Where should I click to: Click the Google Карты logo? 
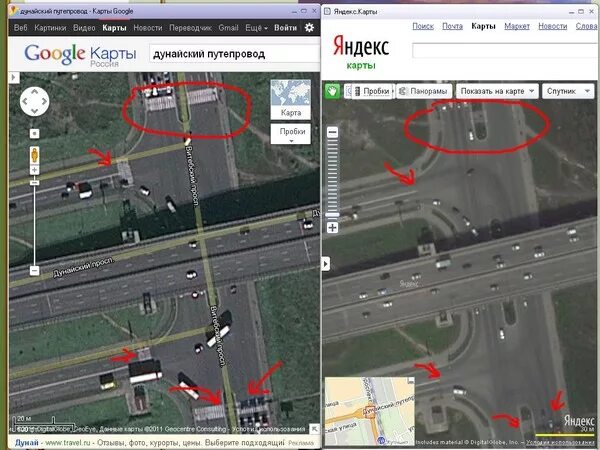coord(80,54)
